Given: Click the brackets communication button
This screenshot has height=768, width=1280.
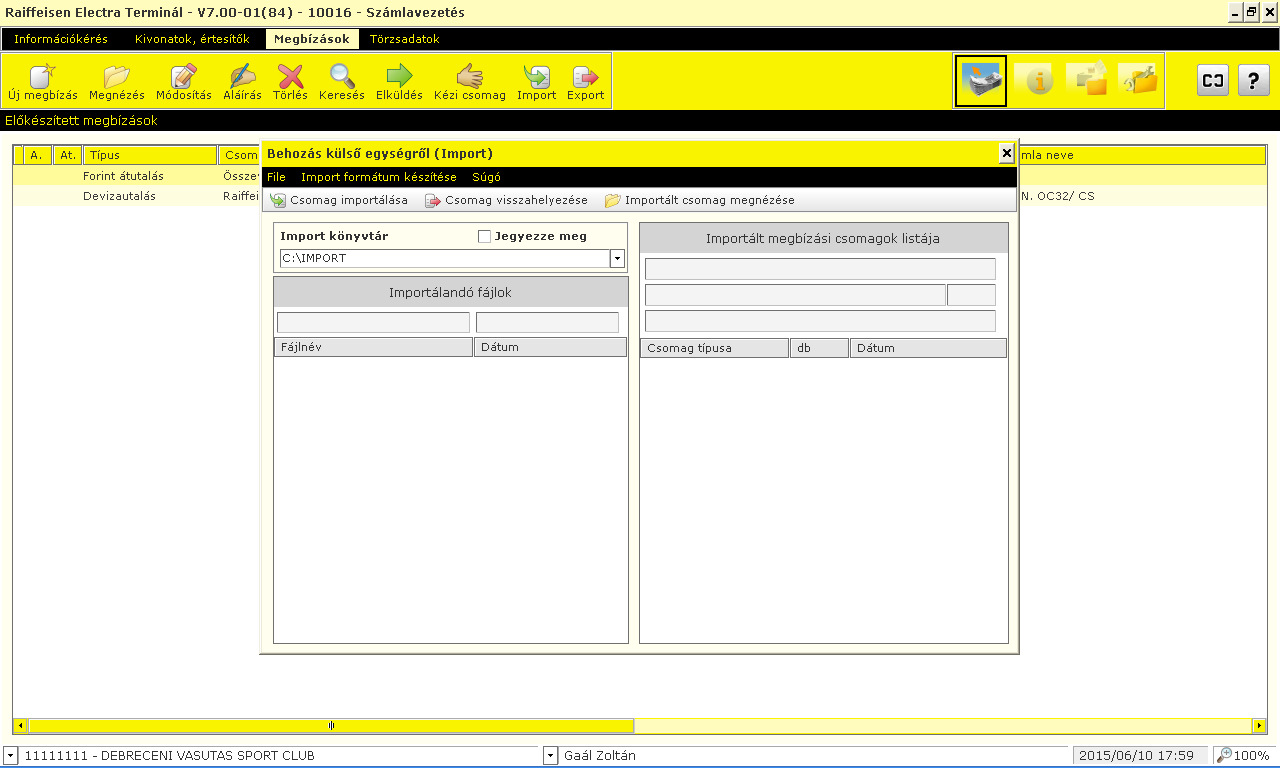Looking at the screenshot, I should tap(1213, 80).
